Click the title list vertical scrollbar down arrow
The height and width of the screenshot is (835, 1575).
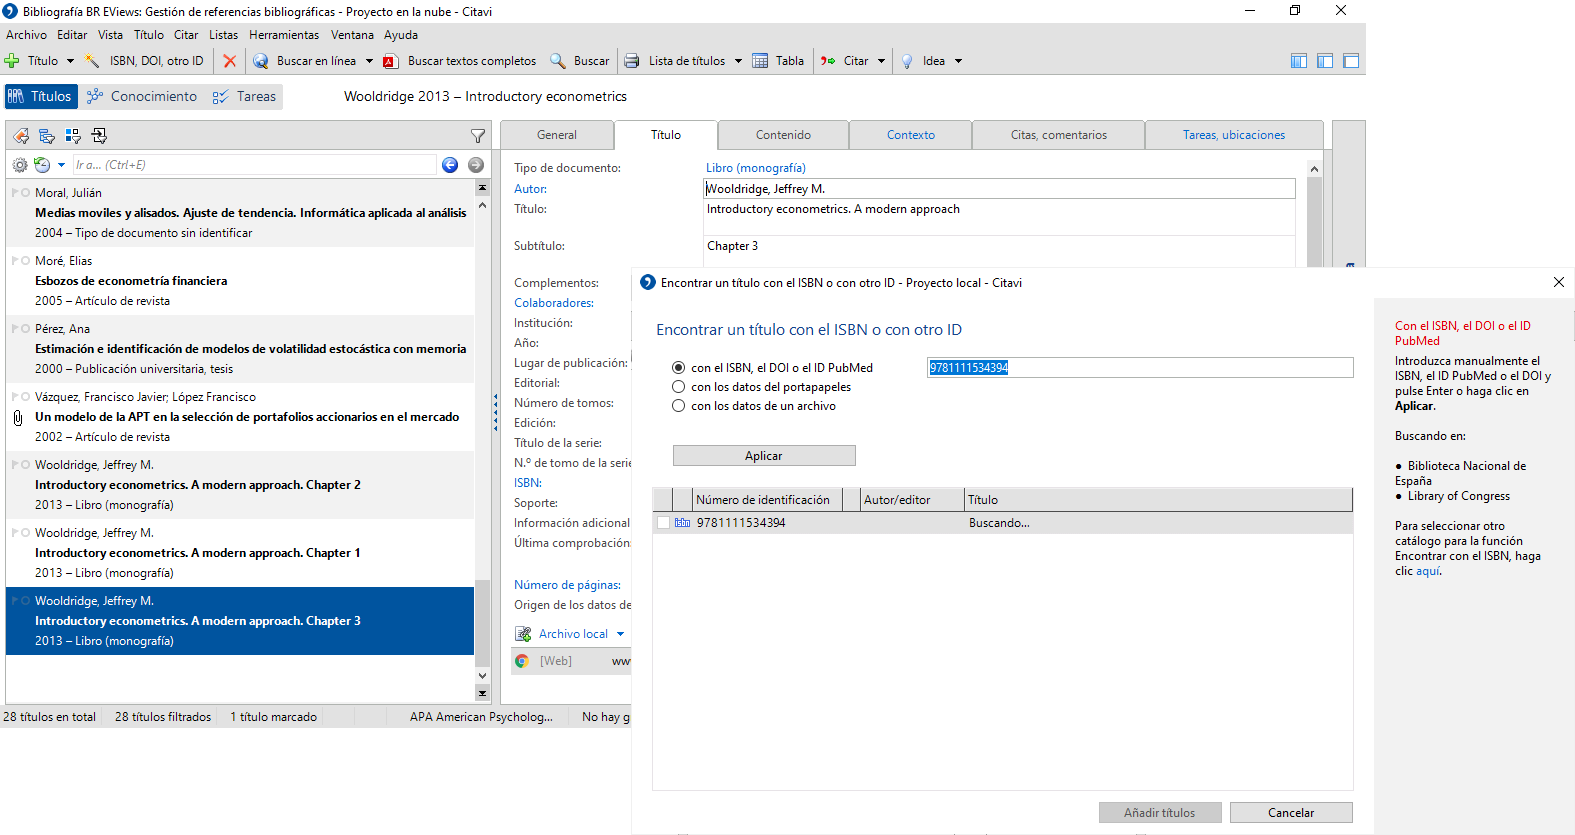[483, 676]
